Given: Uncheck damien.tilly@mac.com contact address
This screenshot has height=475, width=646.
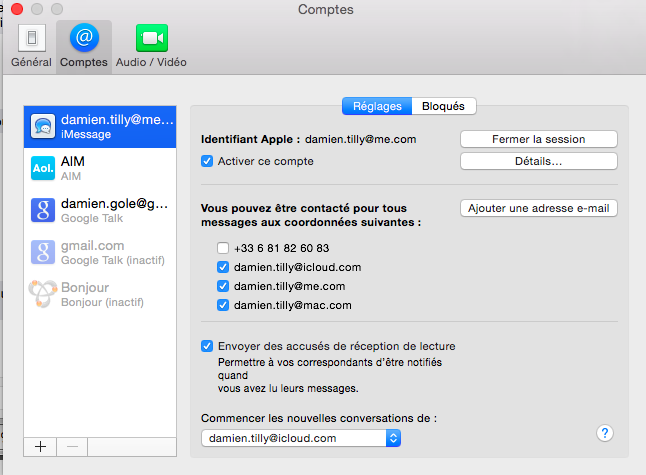Looking at the screenshot, I should 223,305.
